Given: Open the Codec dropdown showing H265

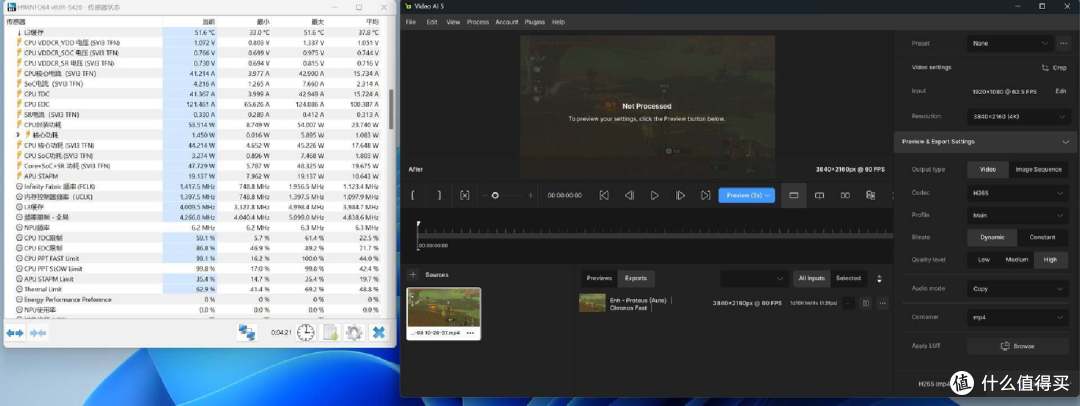Looking at the screenshot, I should click(x=1018, y=194).
